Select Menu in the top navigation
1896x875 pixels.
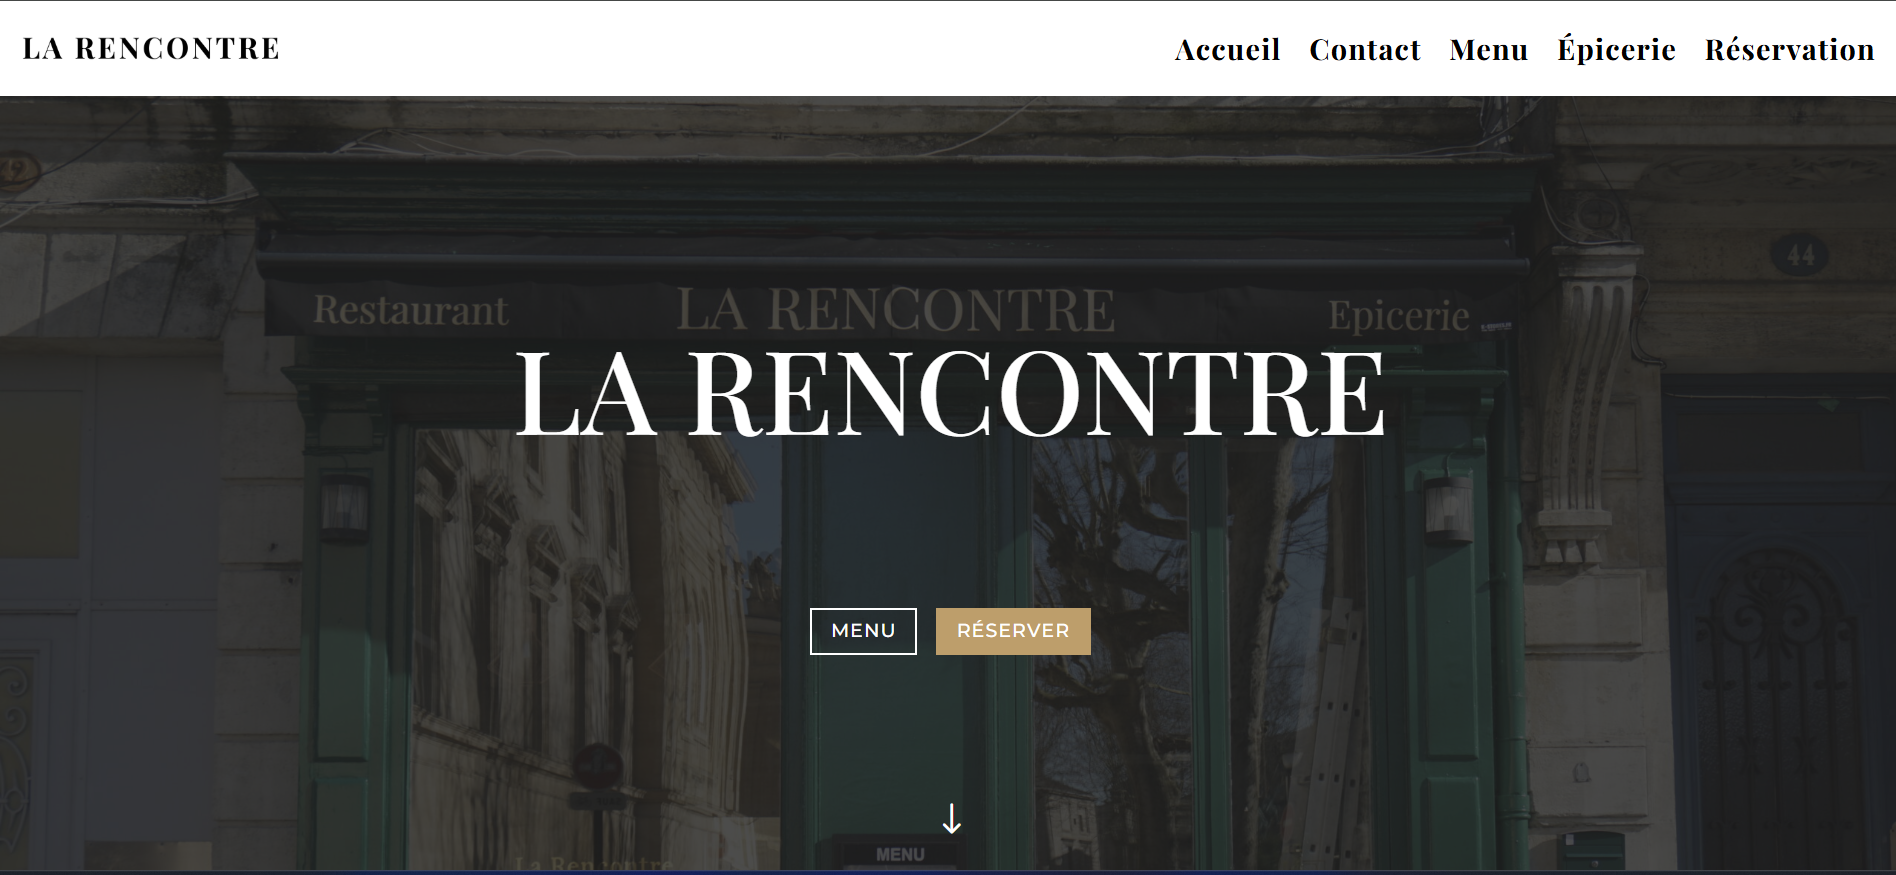pos(1488,50)
